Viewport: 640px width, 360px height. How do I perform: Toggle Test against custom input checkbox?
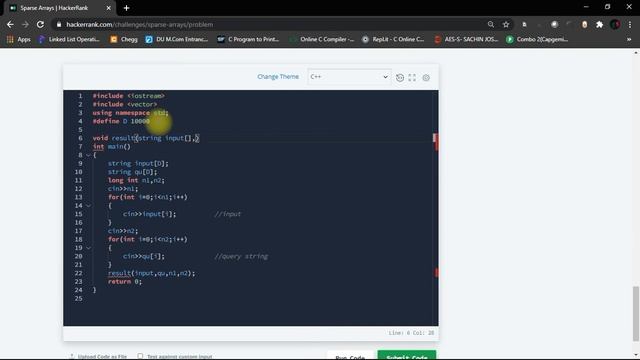[x=140, y=356]
